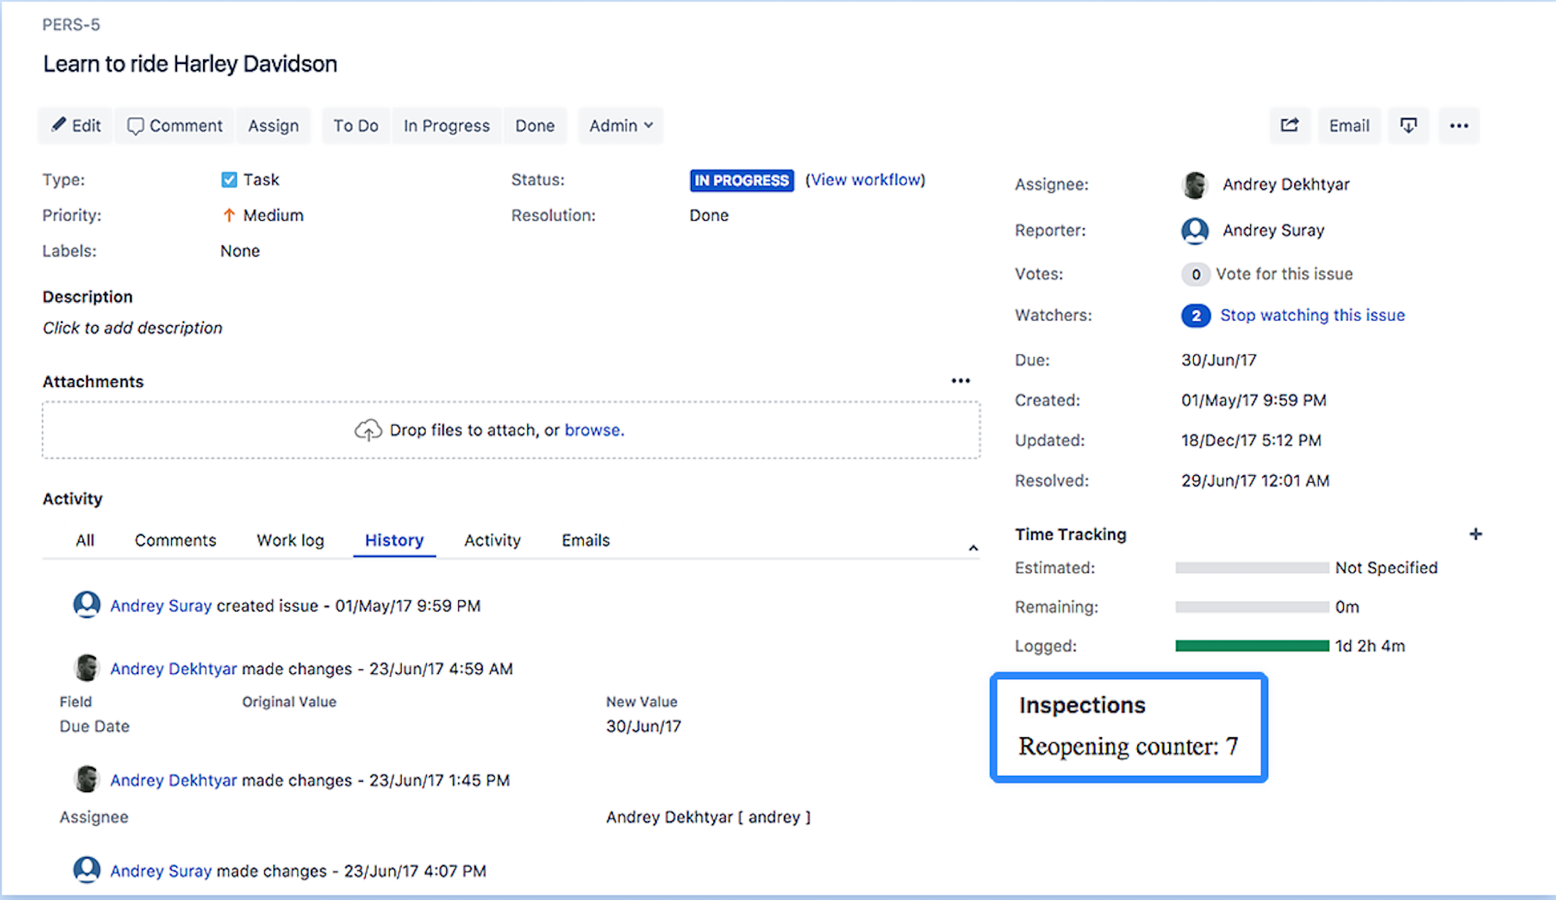Open the Emails tab

pyautogui.click(x=585, y=540)
